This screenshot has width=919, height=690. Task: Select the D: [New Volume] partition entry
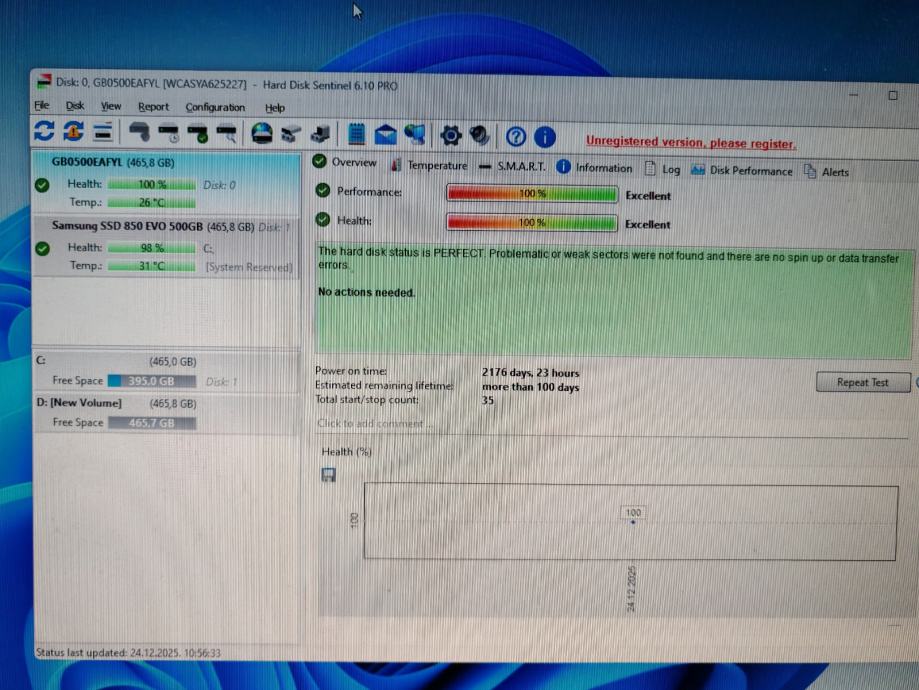pyautogui.click(x=166, y=414)
